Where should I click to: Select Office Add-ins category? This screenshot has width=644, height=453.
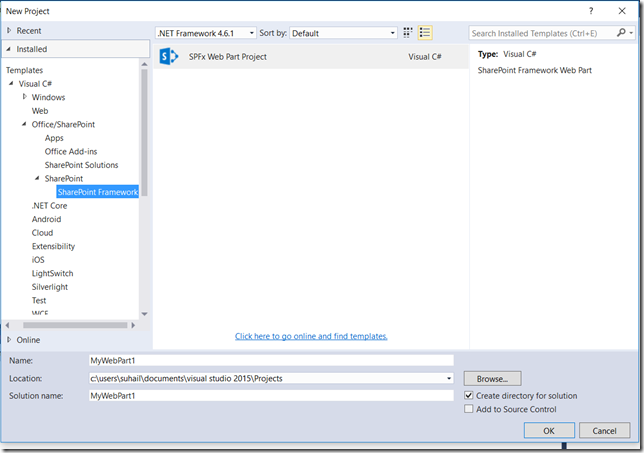coord(71,151)
